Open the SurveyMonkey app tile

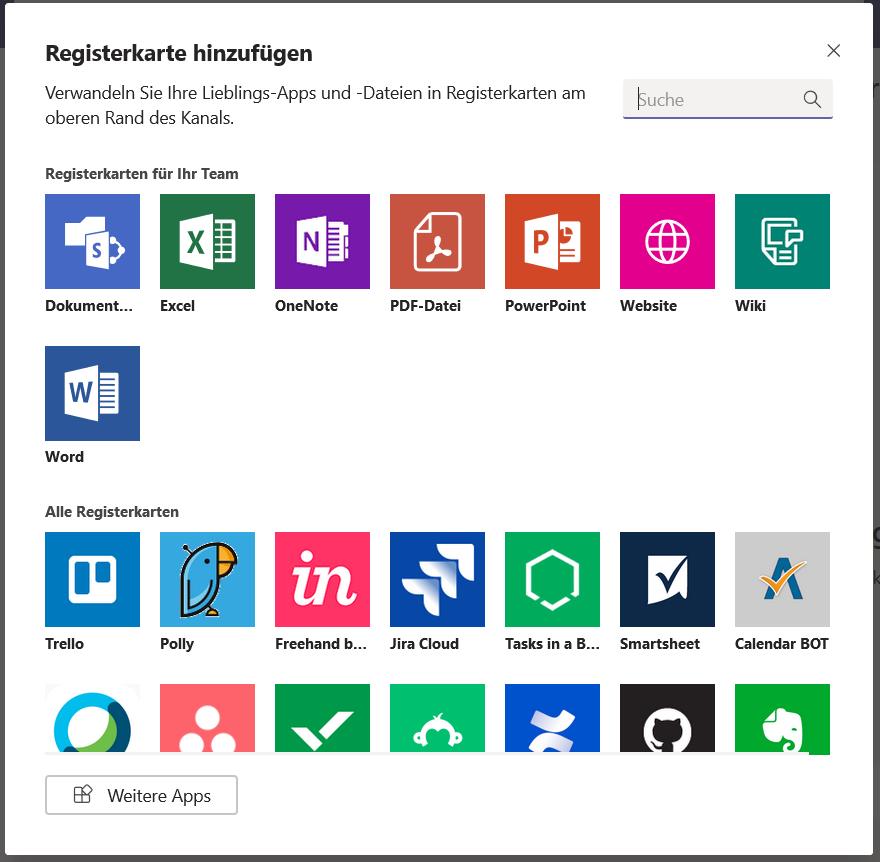click(x=437, y=718)
